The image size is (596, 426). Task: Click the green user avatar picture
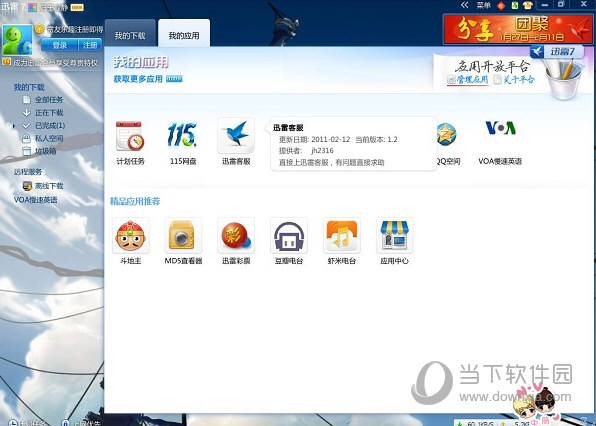point(17,40)
